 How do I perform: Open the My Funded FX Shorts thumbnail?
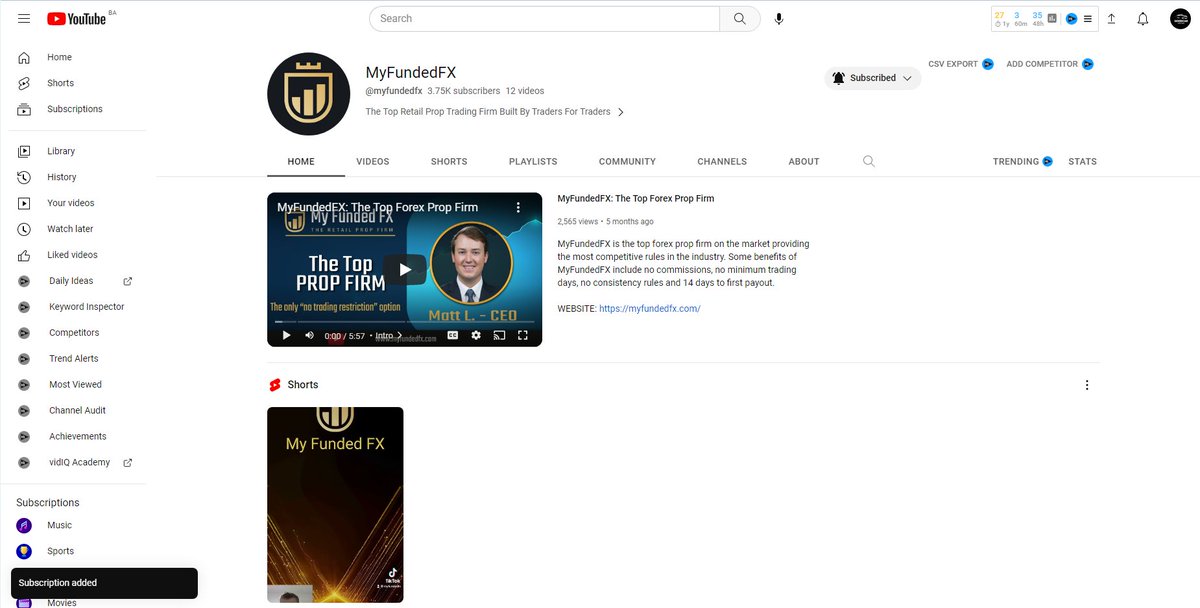pos(335,505)
